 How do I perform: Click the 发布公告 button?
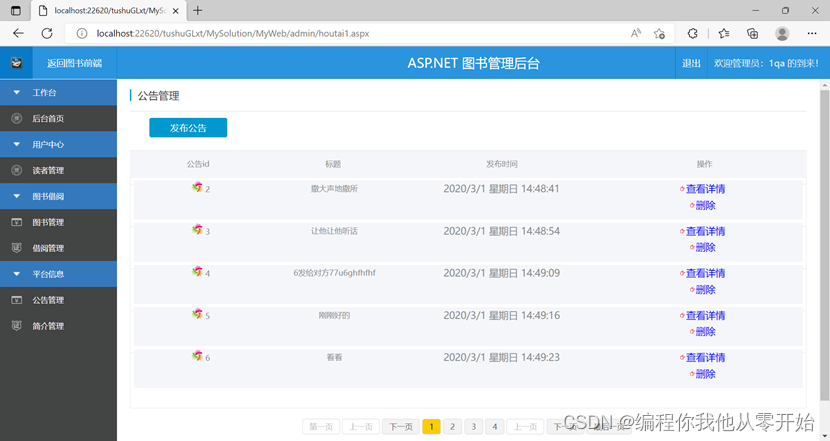pos(188,128)
